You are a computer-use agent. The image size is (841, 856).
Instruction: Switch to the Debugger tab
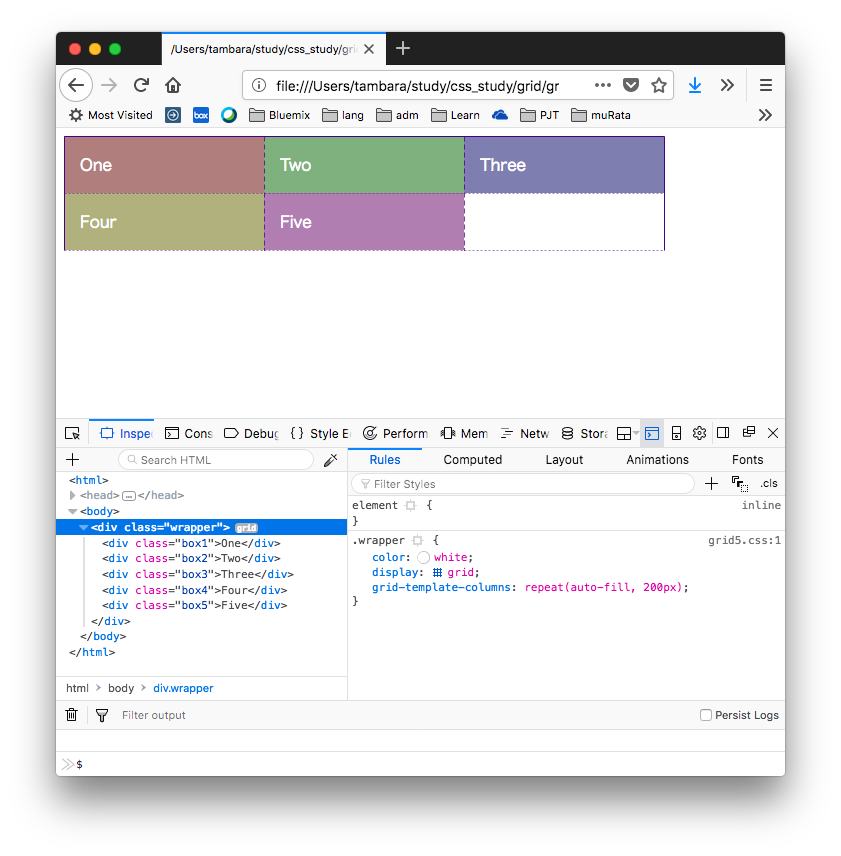(x=251, y=433)
